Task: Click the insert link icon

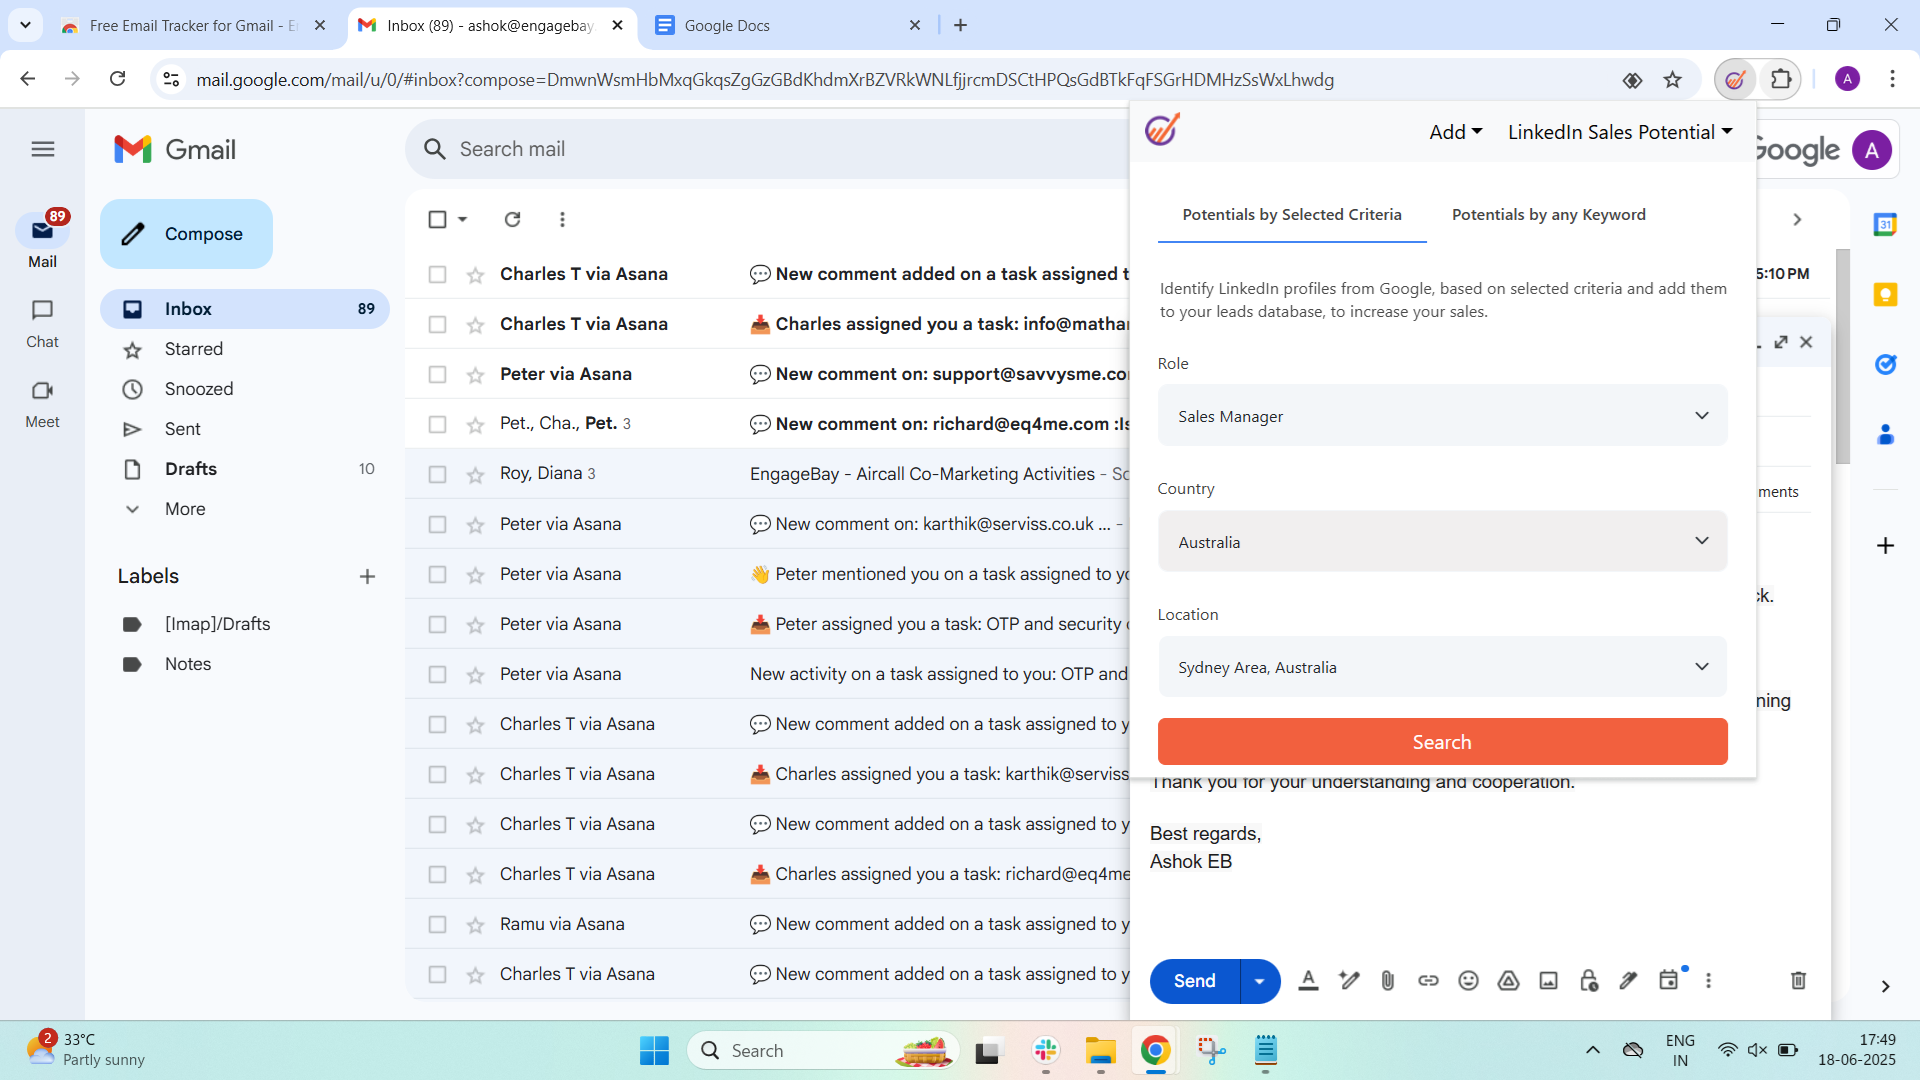Action: point(1428,981)
